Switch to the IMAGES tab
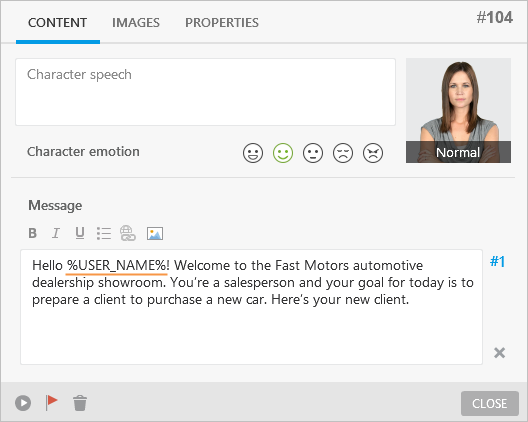 click(x=136, y=23)
